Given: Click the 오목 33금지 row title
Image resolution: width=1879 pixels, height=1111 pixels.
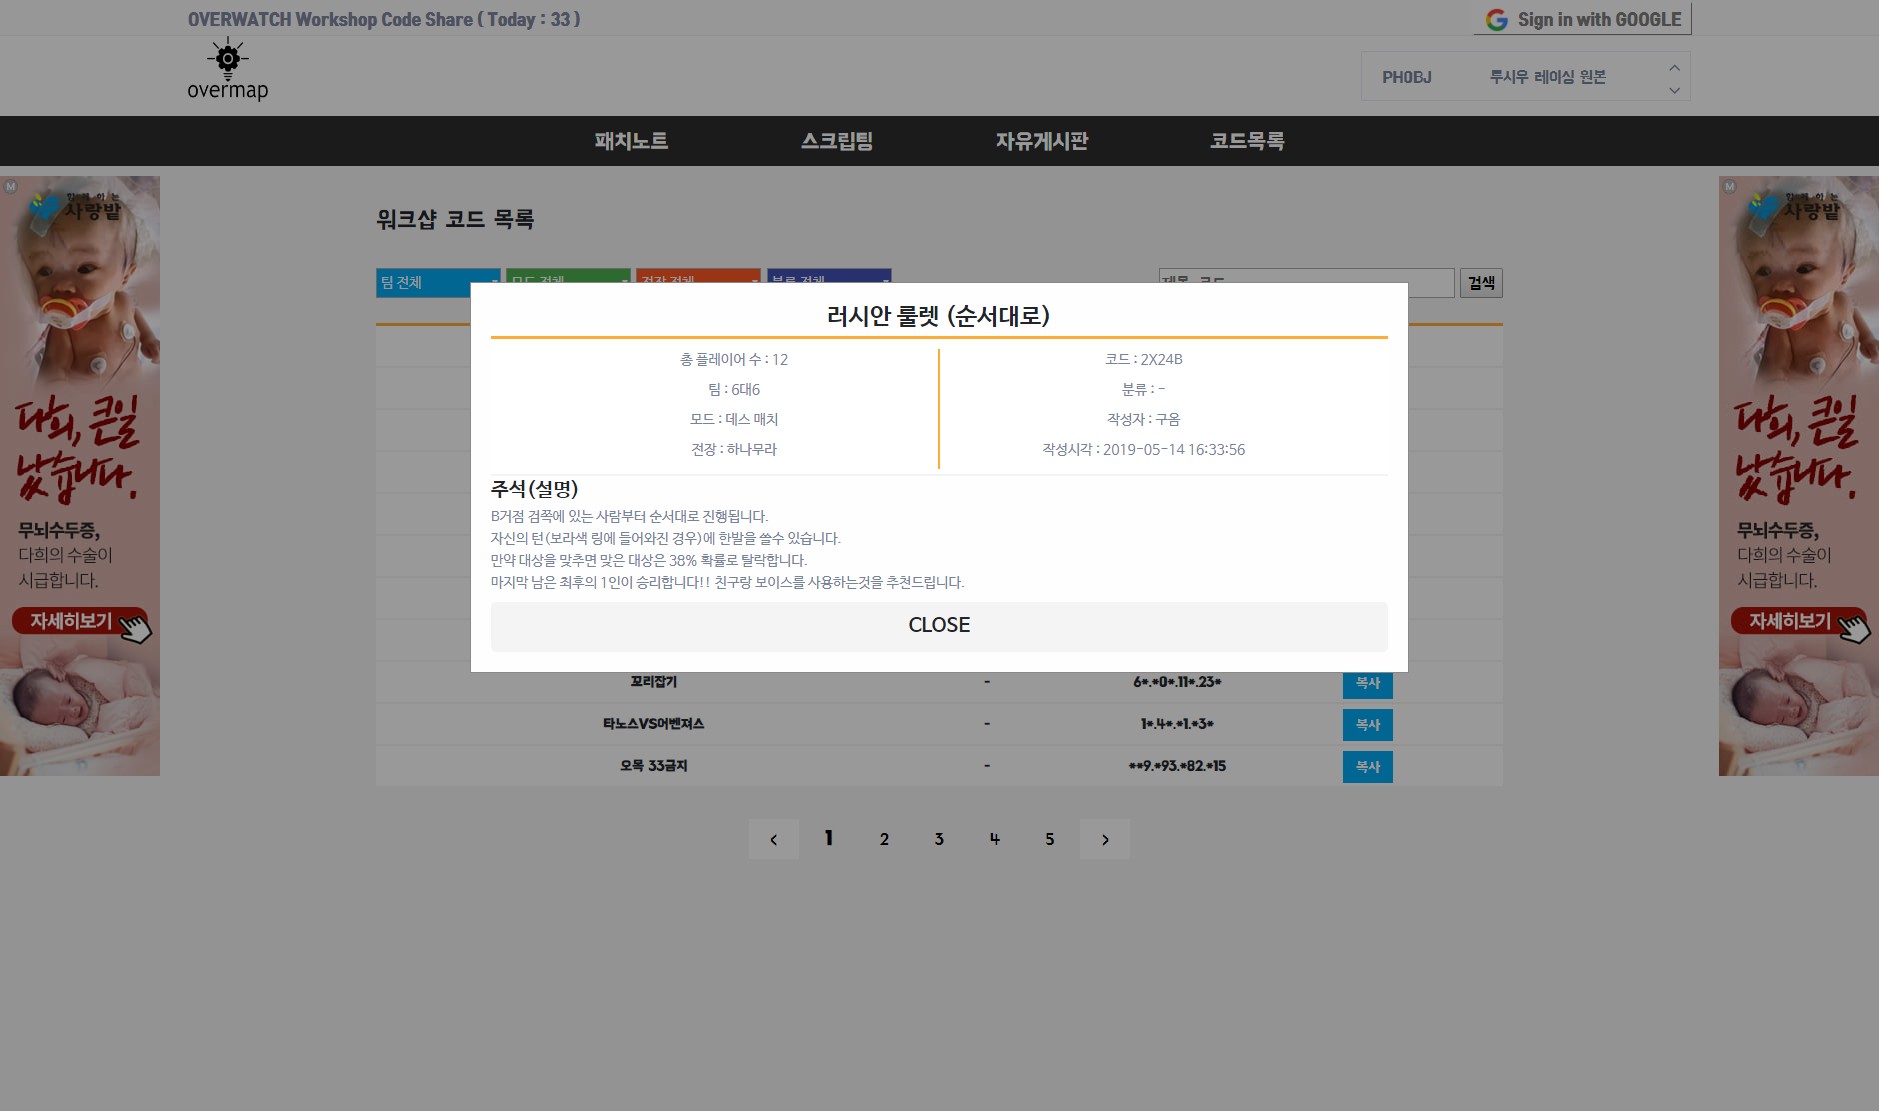Looking at the screenshot, I should [653, 766].
